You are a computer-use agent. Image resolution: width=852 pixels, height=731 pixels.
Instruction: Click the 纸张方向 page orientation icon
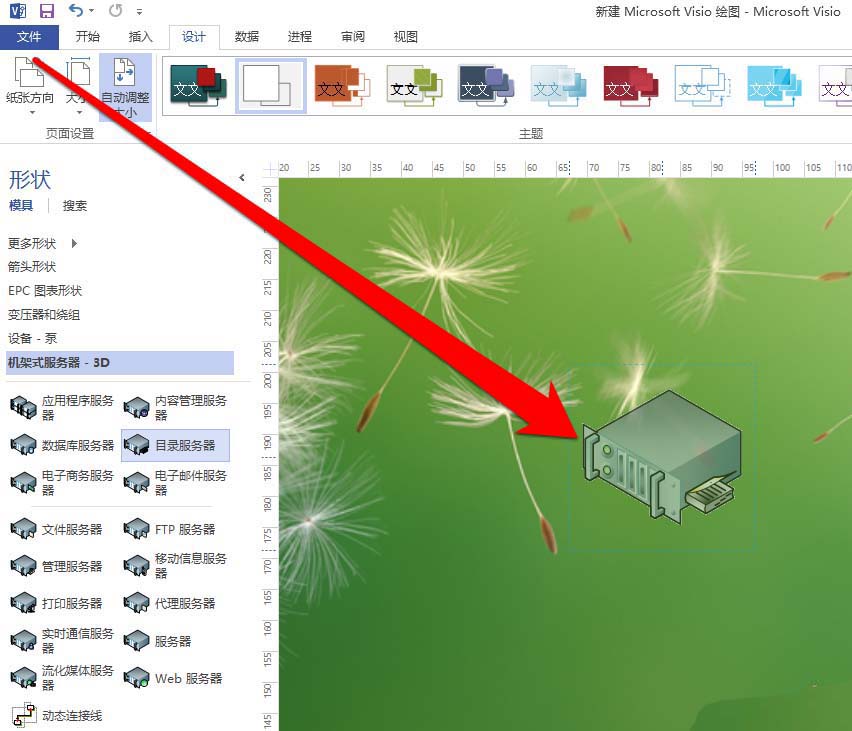tap(28, 72)
